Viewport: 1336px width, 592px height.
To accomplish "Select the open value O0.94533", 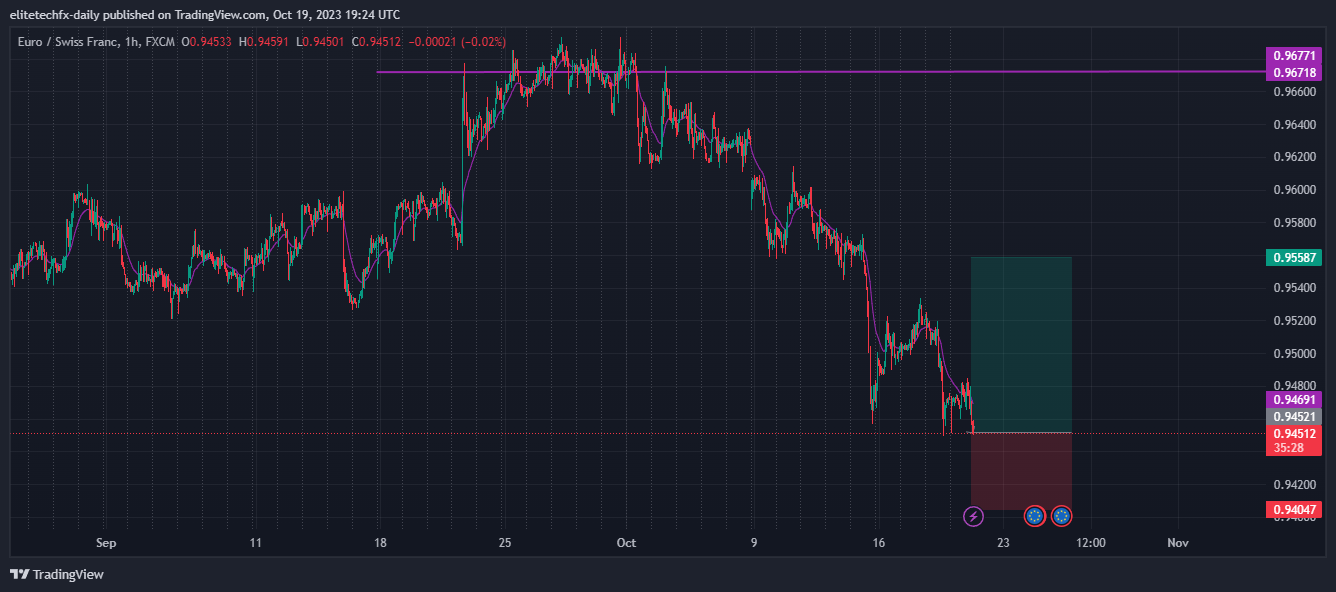I will pos(206,41).
